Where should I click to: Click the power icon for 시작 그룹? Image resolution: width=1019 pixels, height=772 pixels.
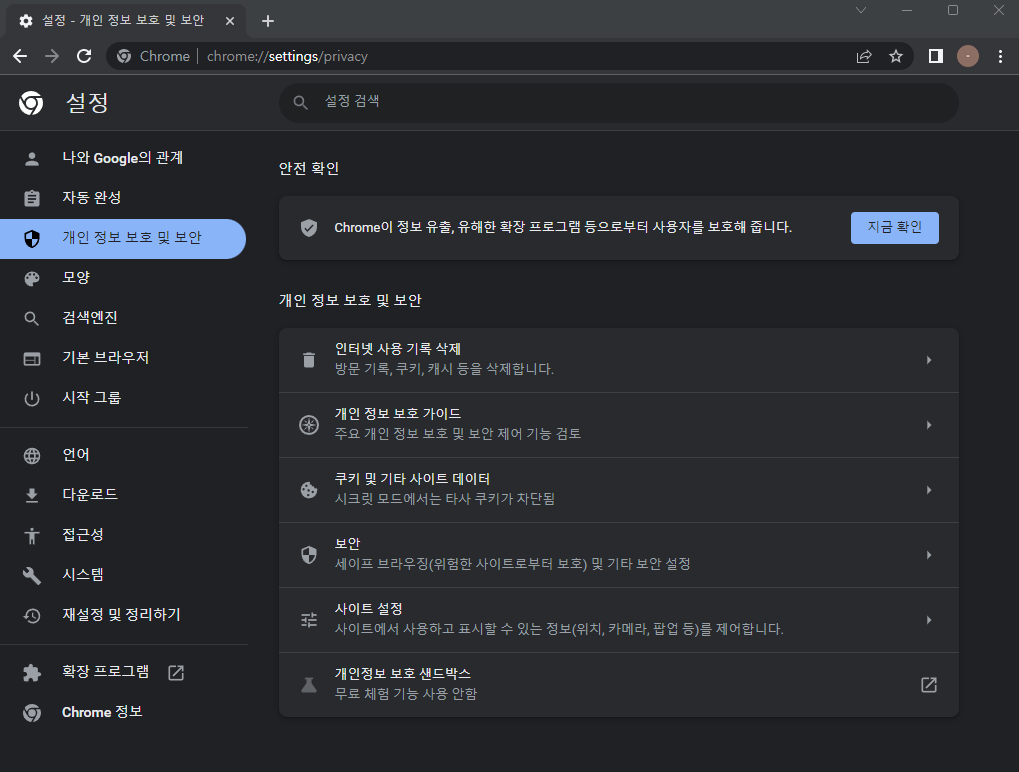(32, 398)
